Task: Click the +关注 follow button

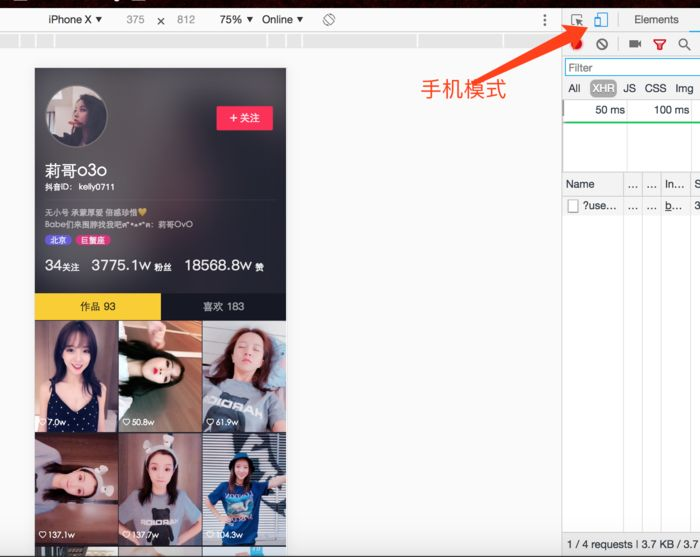Action: pyautogui.click(x=245, y=118)
